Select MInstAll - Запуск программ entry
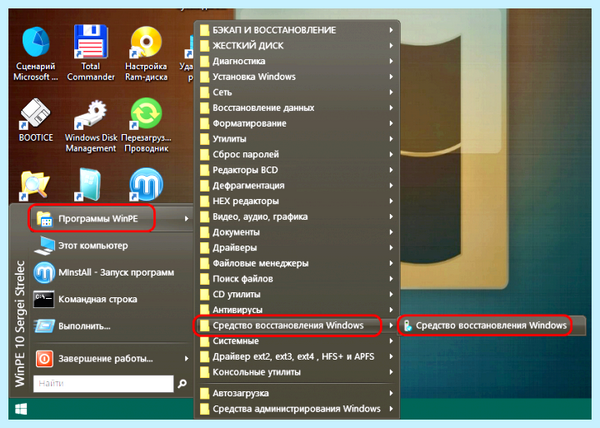The width and height of the screenshot is (600, 428). point(112,272)
